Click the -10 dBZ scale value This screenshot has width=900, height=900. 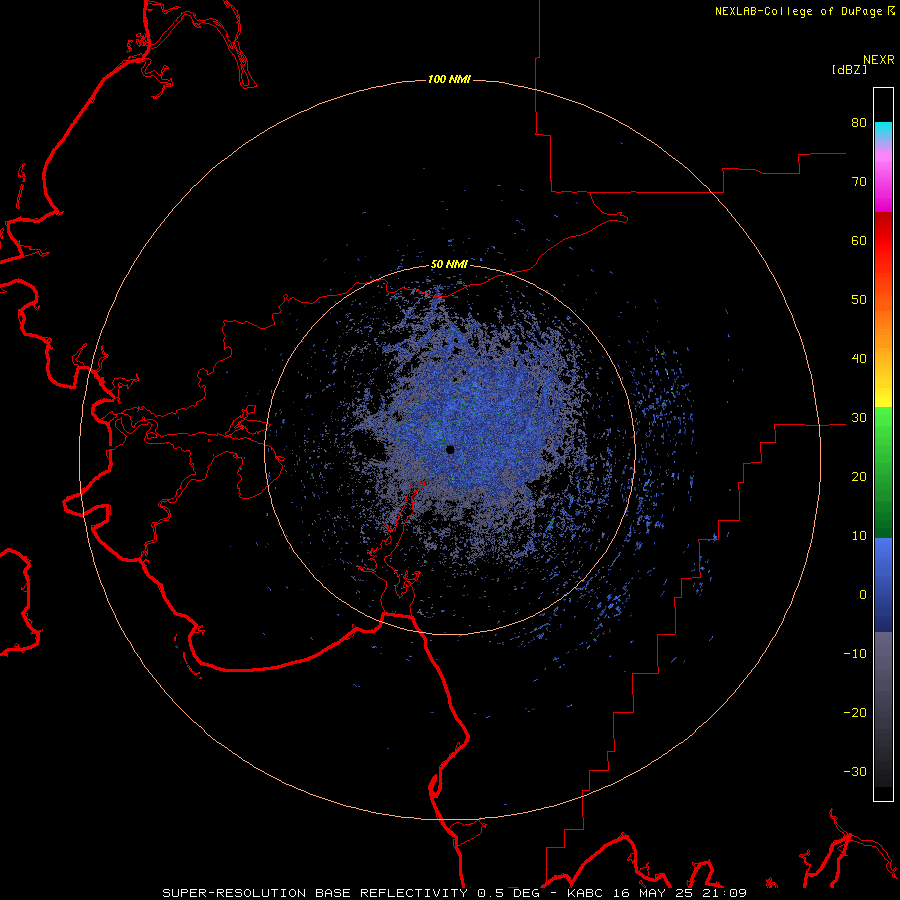click(855, 654)
